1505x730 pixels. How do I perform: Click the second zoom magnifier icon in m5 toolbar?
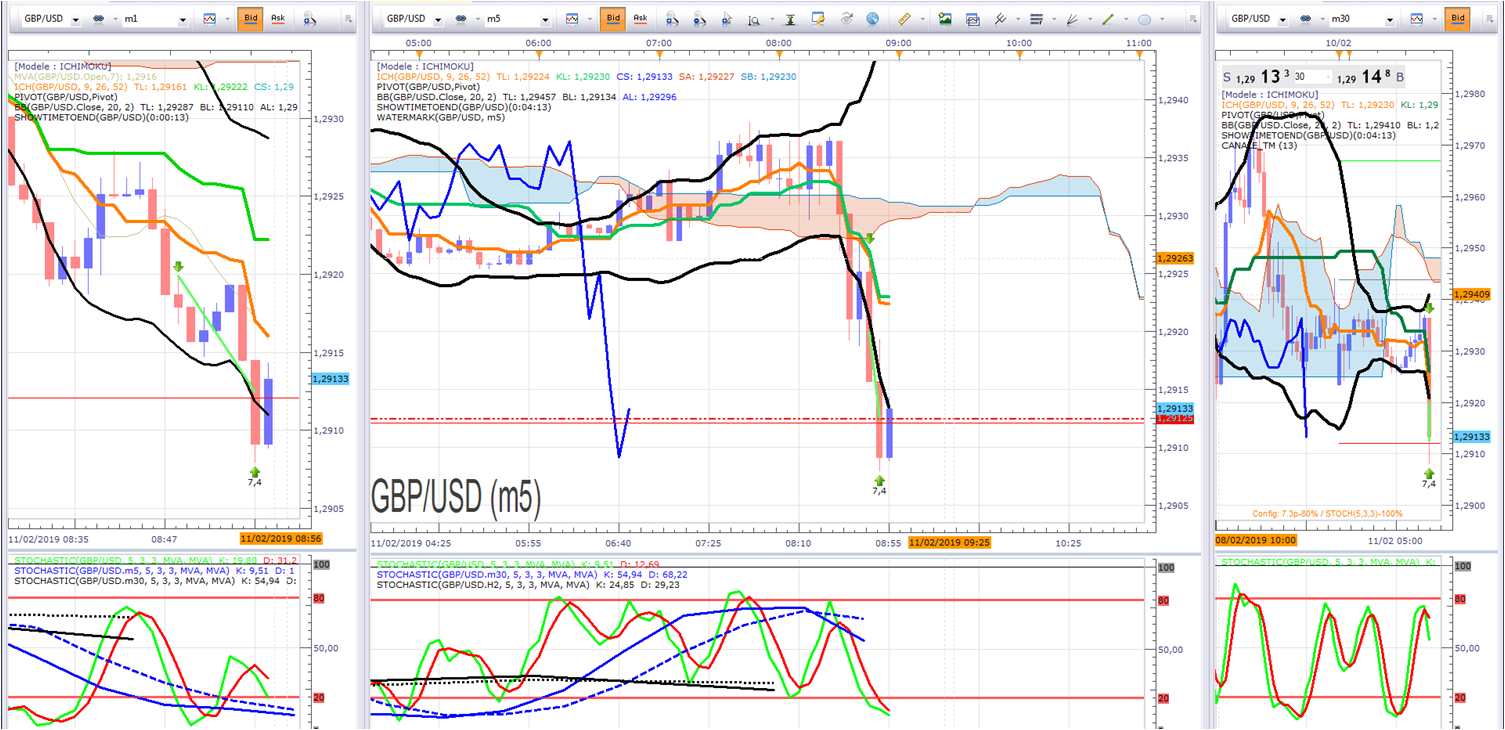700,19
